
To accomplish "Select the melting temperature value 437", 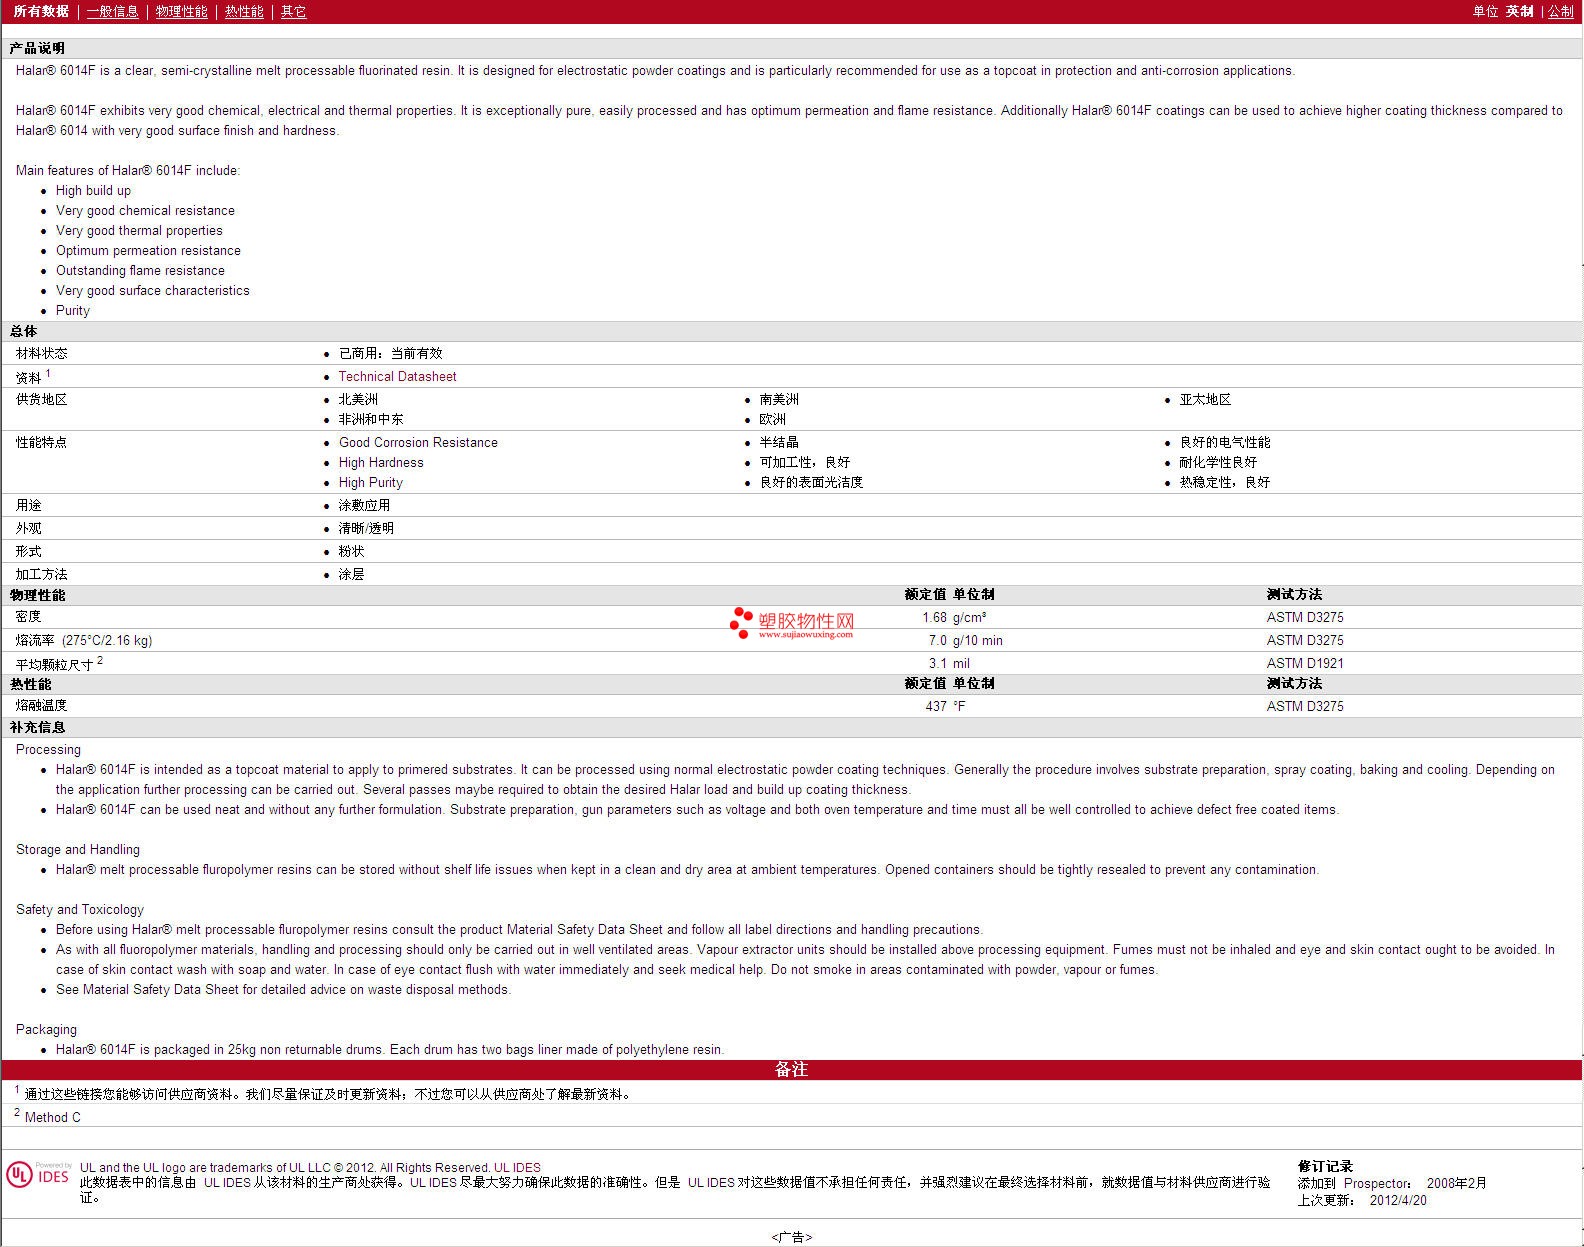I will [x=936, y=707].
